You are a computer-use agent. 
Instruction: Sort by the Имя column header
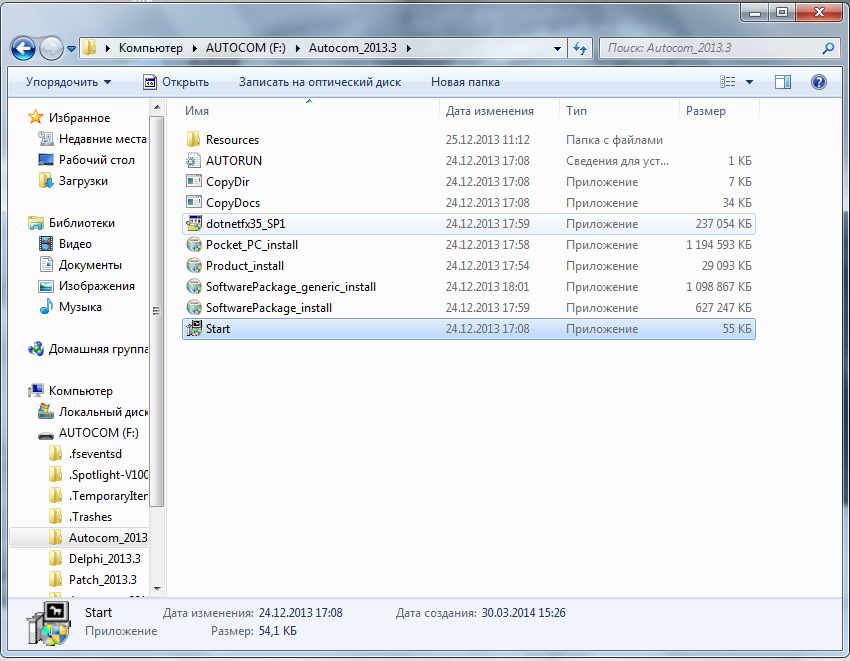click(x=311, y=111)
